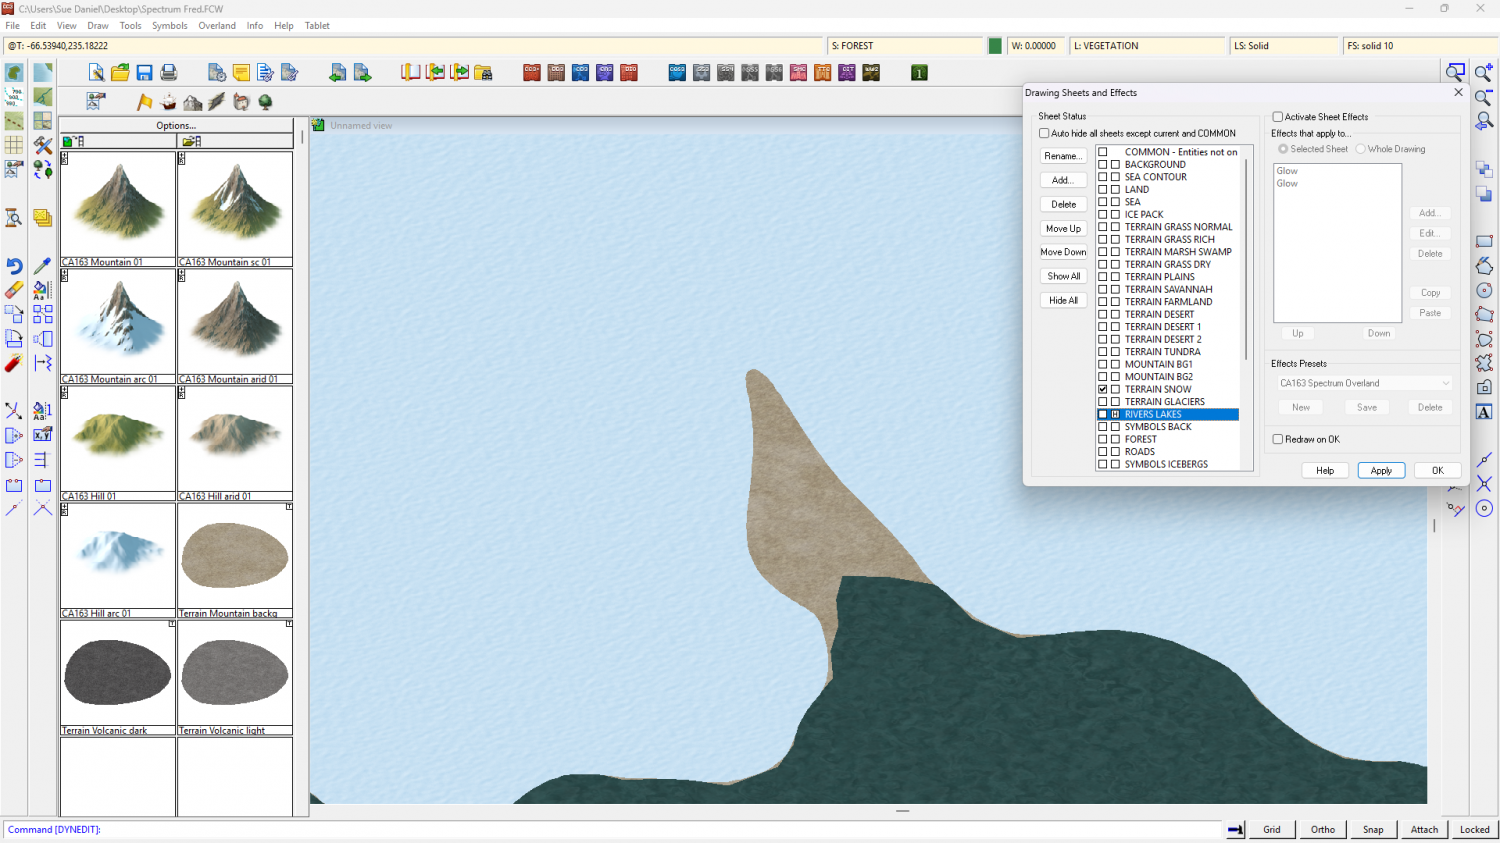Open the Effects Presets dropdown
Image resolution: width=1500 pixels, height=843 pixels.
click(1364, 383)
